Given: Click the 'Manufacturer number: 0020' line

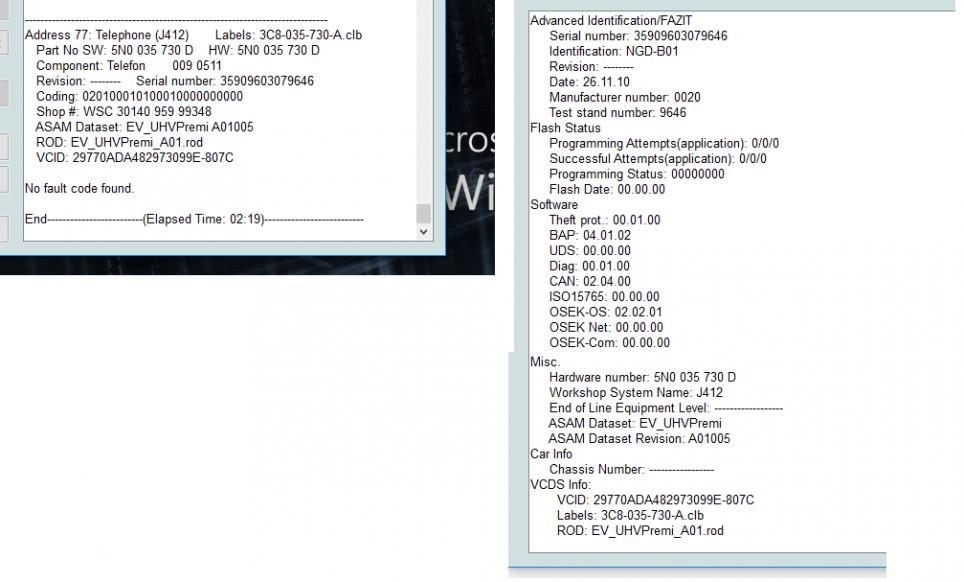Looking at the screenshot, I should [624, 97].
